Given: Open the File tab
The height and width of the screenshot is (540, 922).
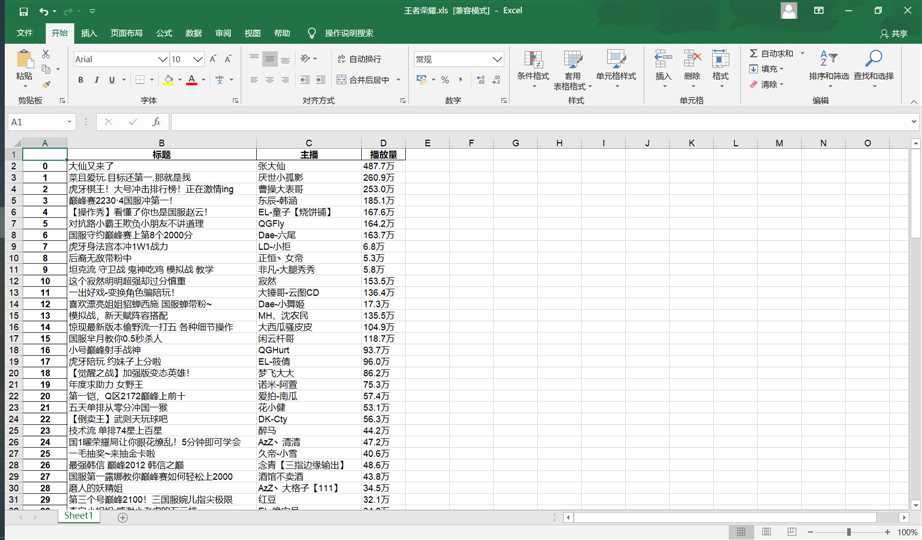Looking at the screenshot, I should pyautogui.click(x=24, y=33).
